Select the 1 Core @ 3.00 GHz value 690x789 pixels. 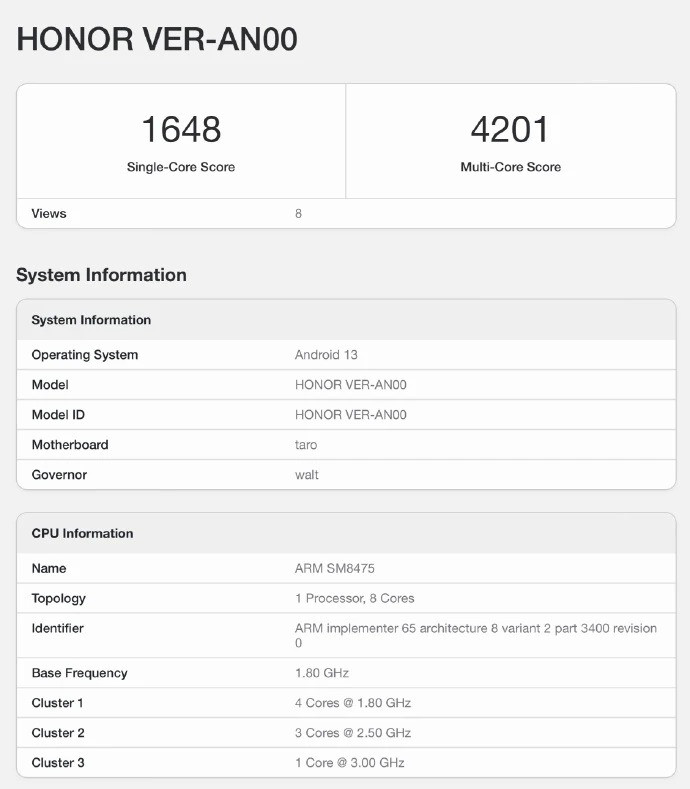point(350,763)
